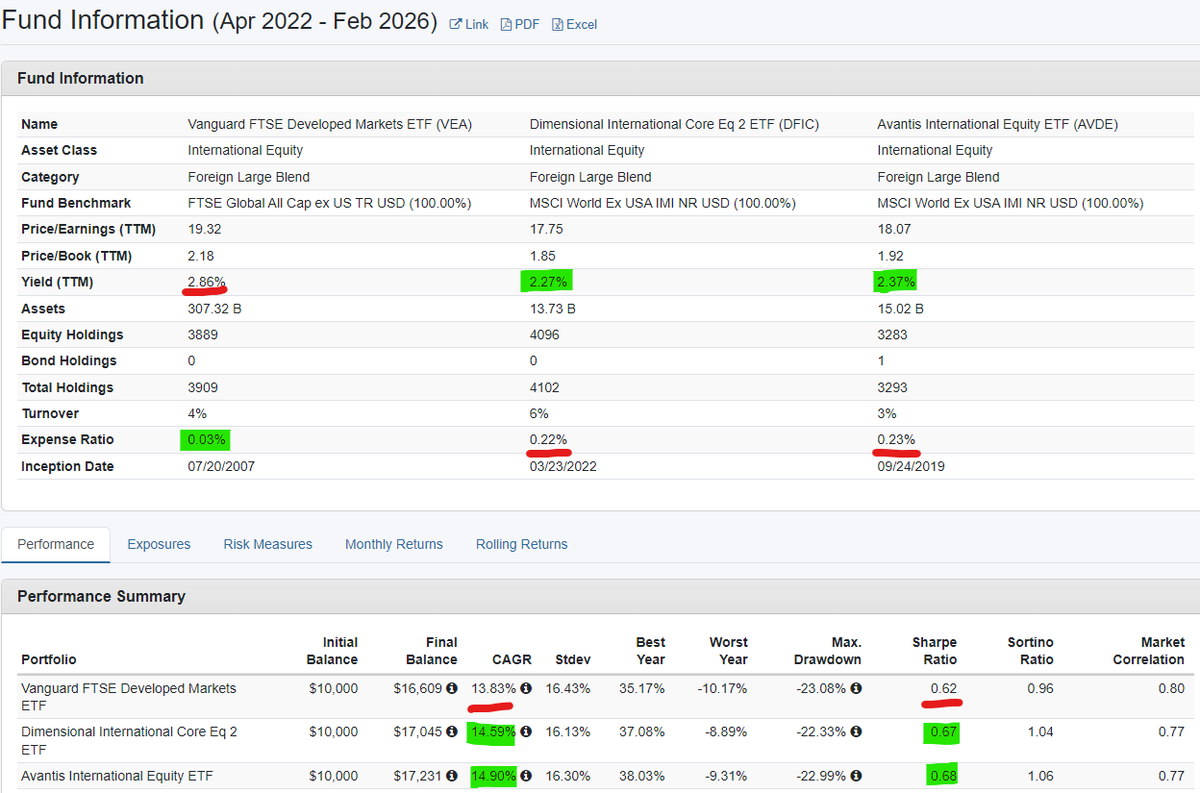Switch to the Performance tab
The width and height of the screenshot is (1200, 793).
pos(56,544)
